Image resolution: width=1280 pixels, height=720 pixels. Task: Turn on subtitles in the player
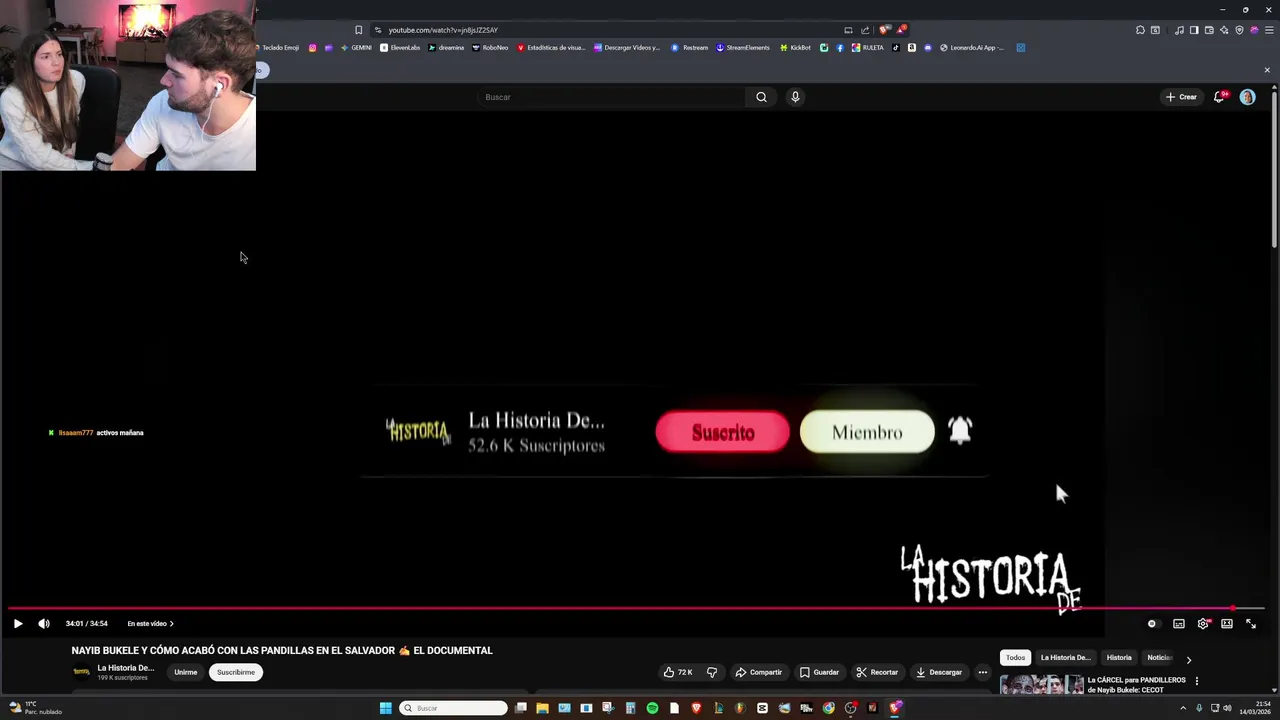pos(1179,624)
